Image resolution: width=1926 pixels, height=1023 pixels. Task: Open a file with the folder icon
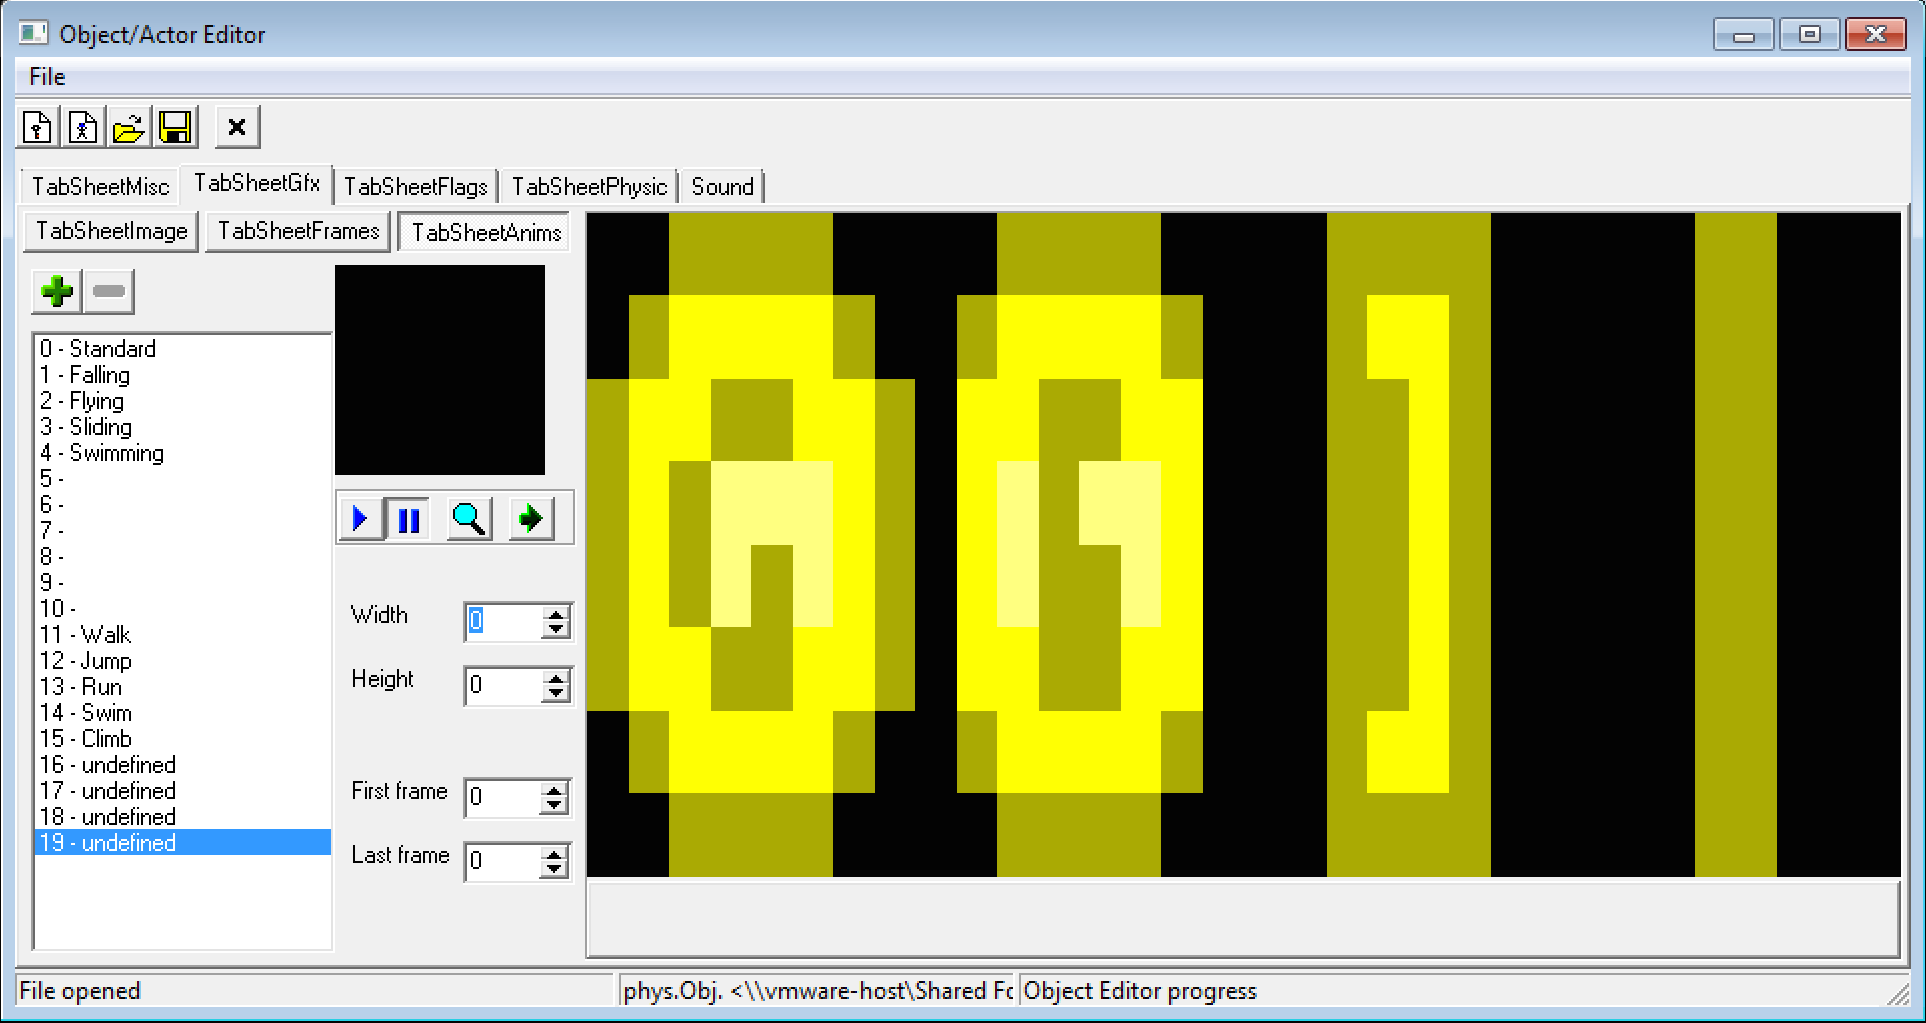[129, 128]
